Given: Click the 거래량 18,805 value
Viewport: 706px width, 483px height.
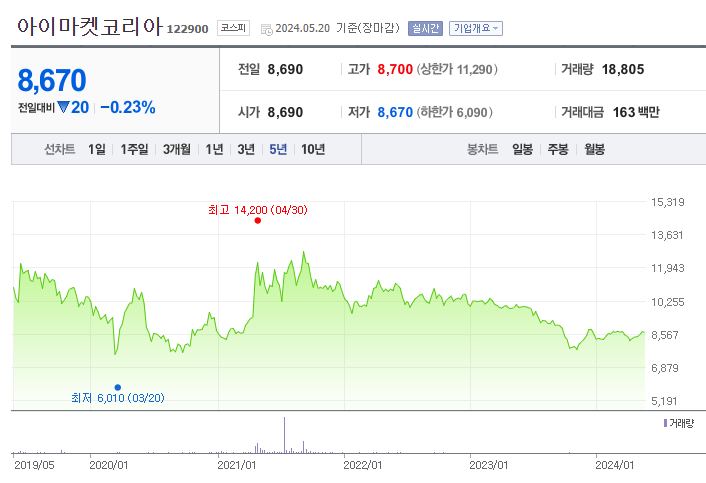Looking at the screenshot, I should [623, 69].
